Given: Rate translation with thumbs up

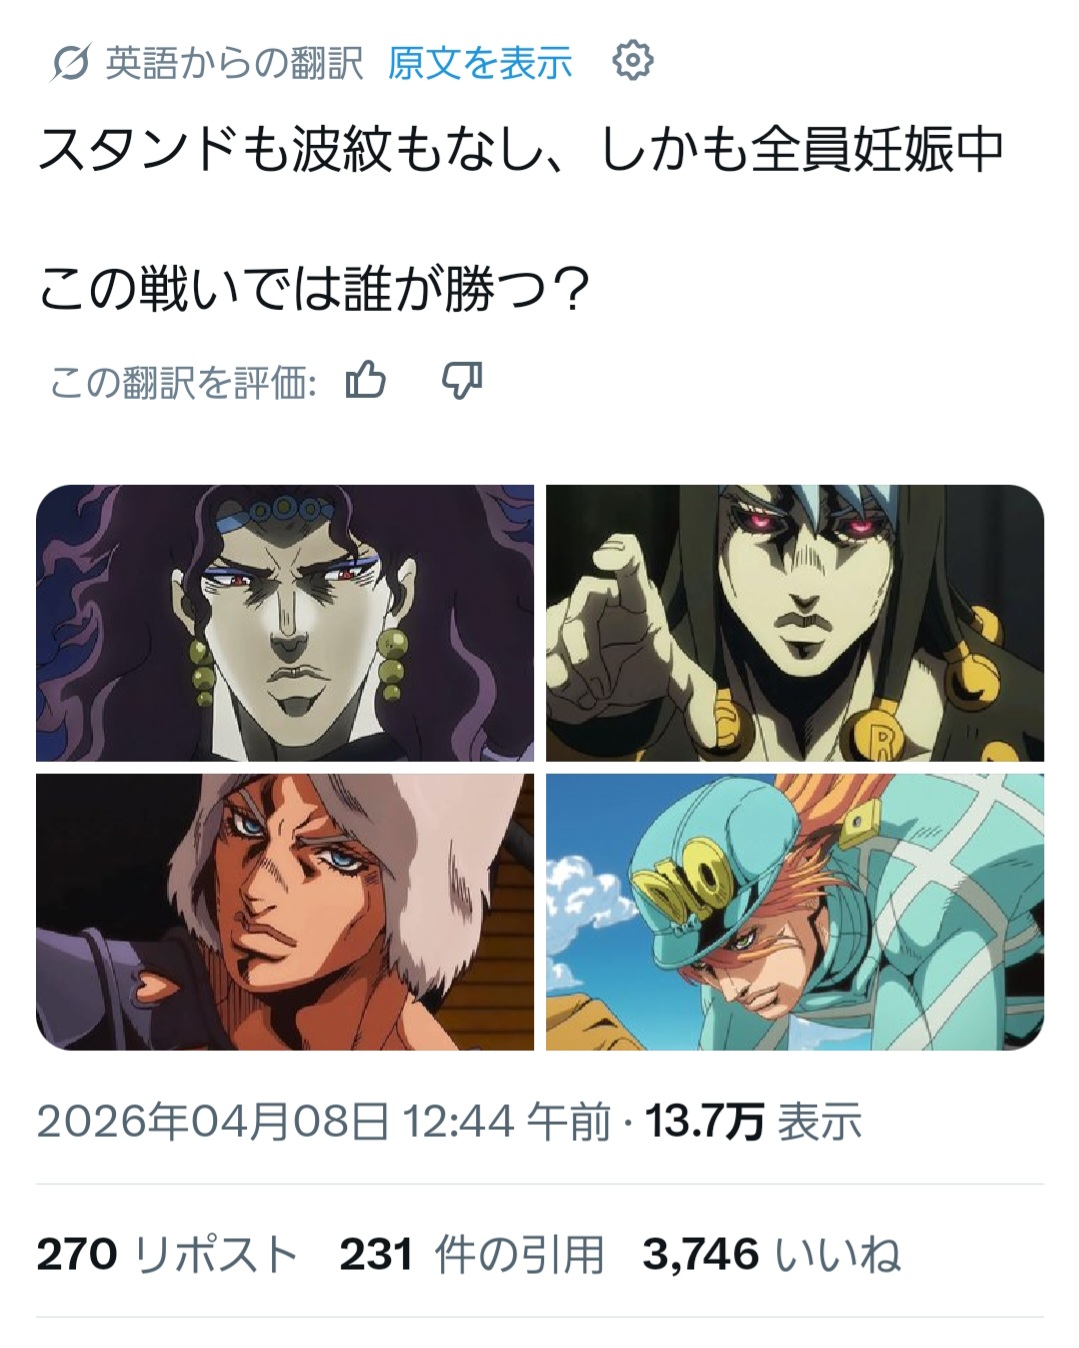Looking at the screenshot, I should click(x=365, y=380).
